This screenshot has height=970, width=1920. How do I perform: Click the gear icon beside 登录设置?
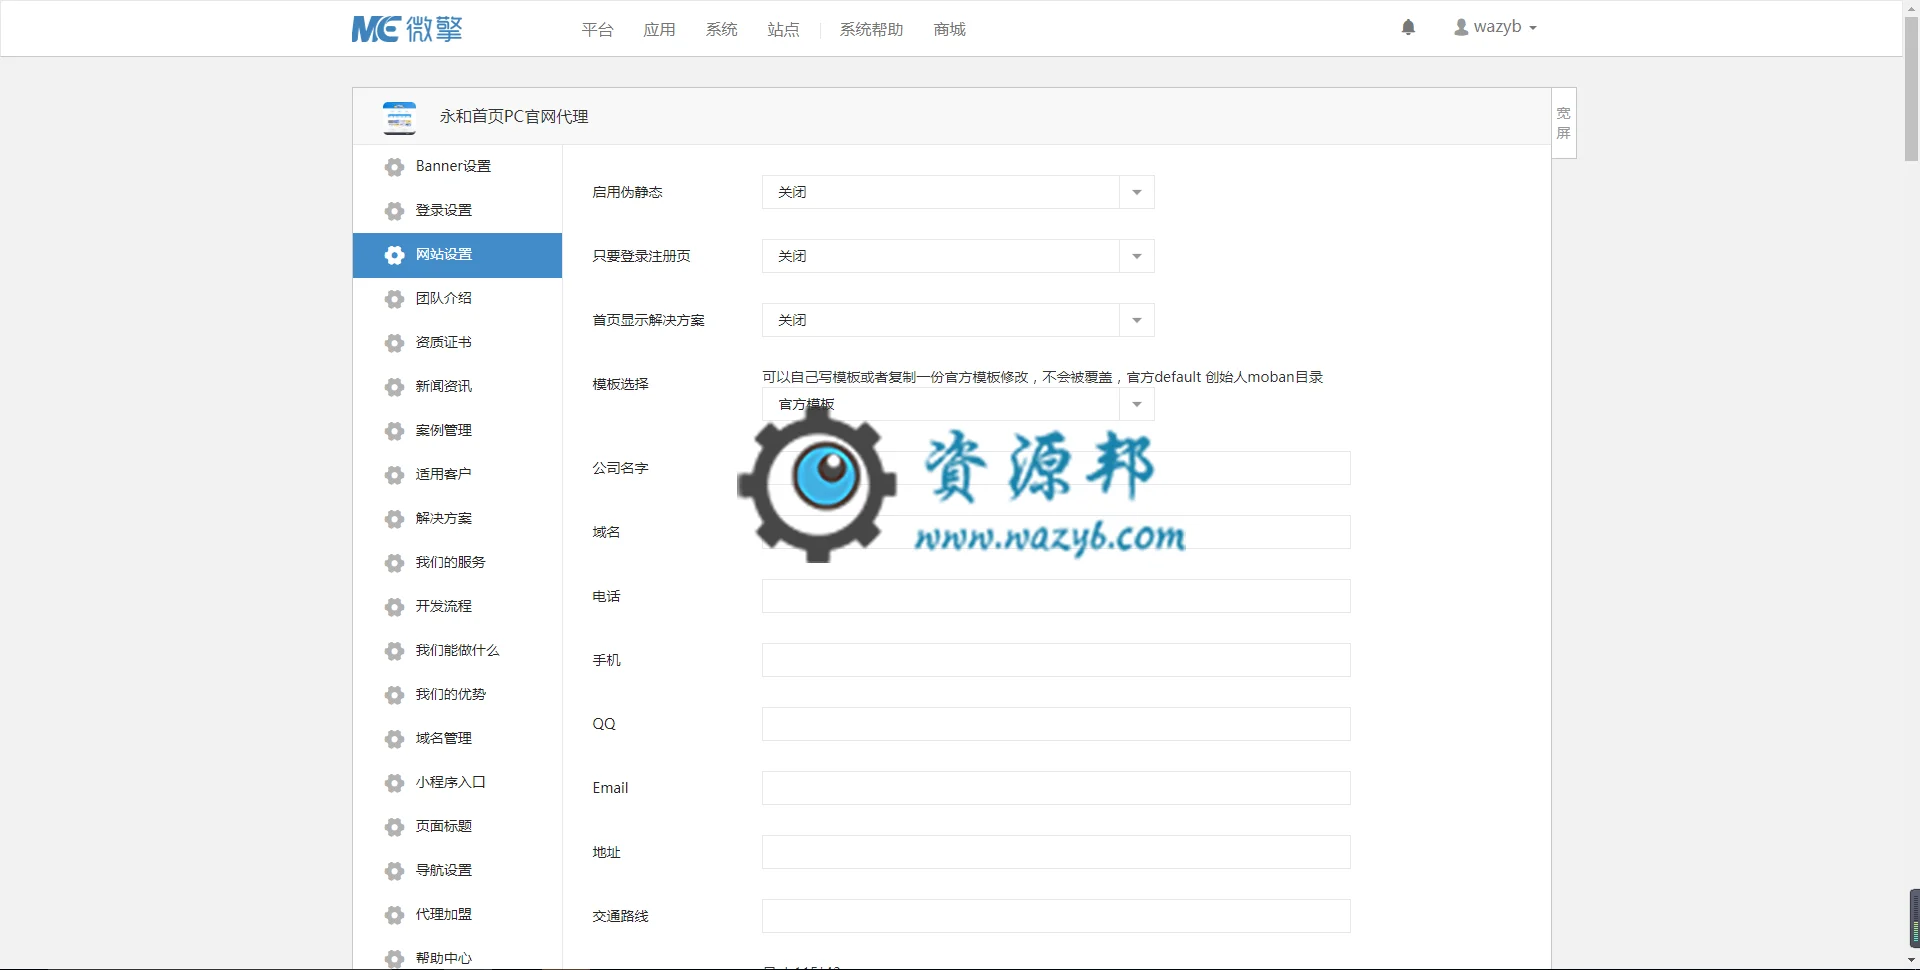(395, 211)
